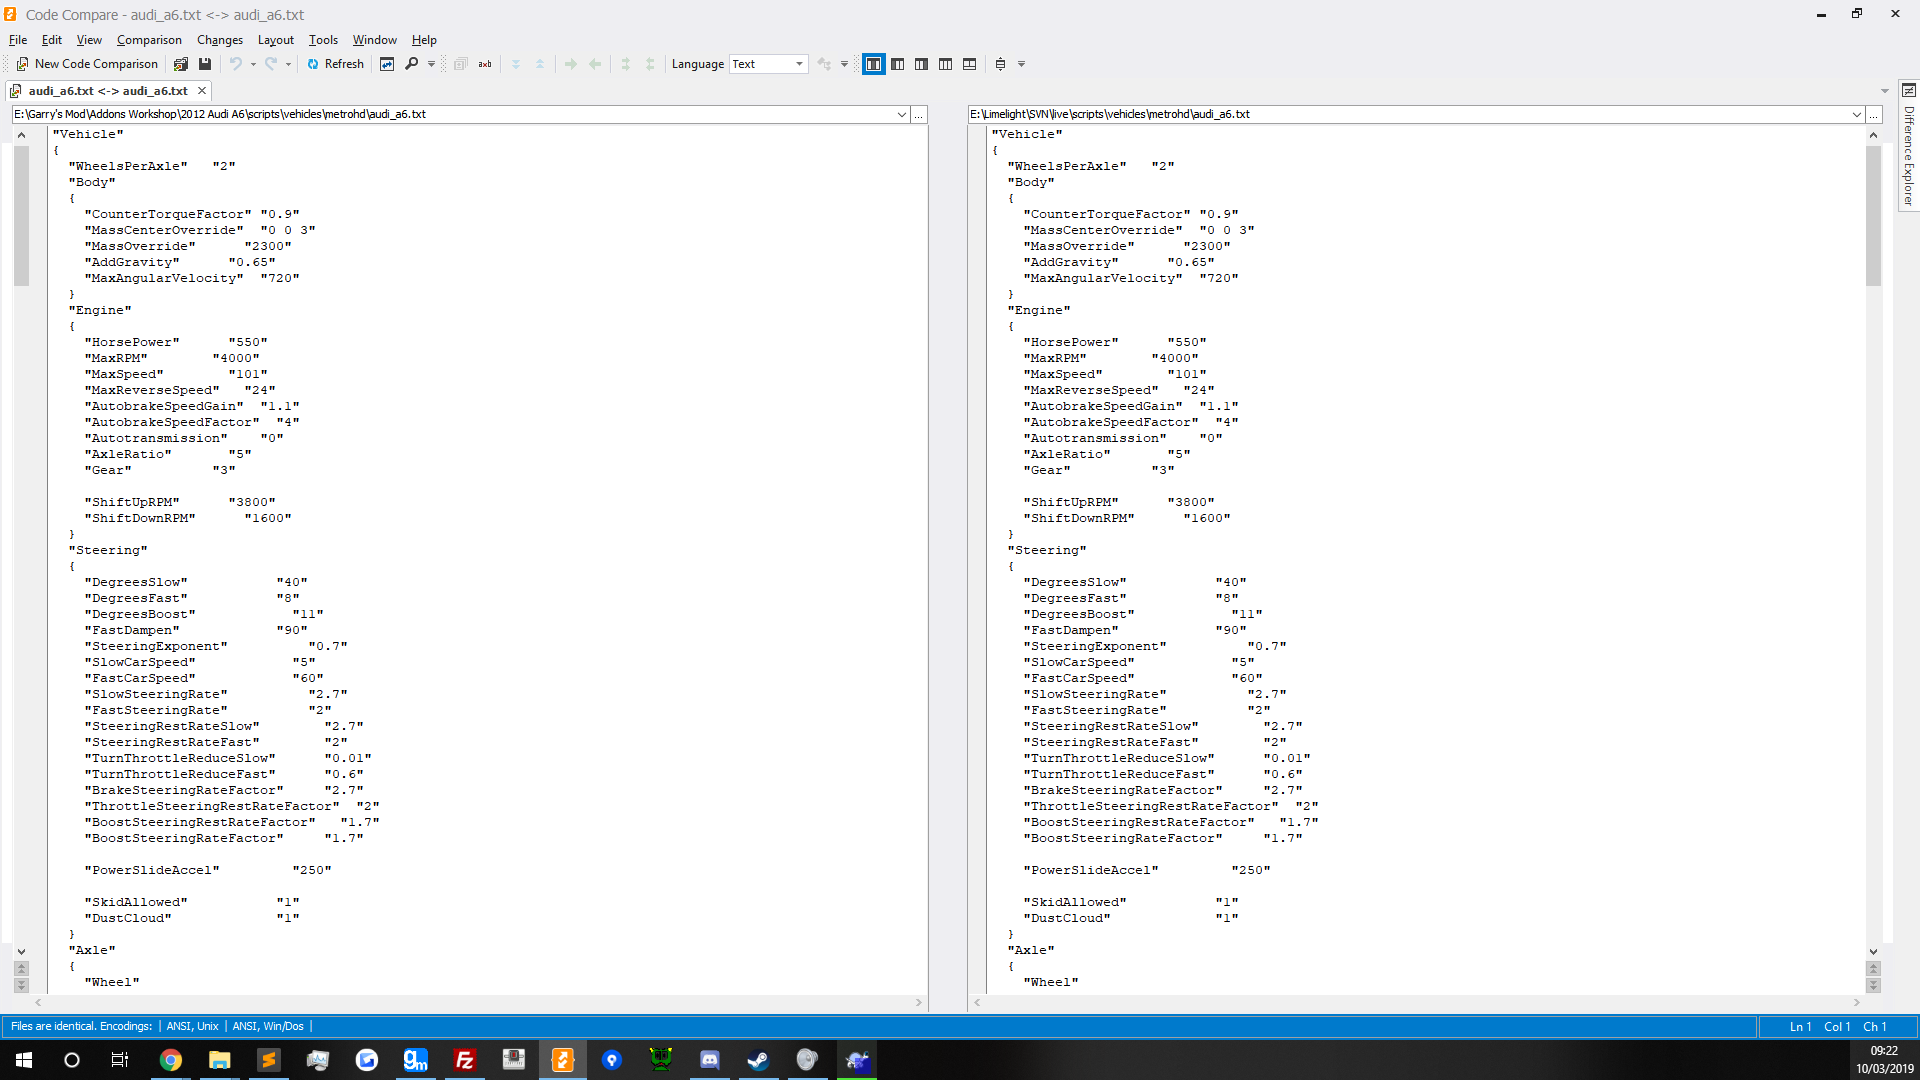
Task: Open the left file path history dropdown
Action: point(902,115)
